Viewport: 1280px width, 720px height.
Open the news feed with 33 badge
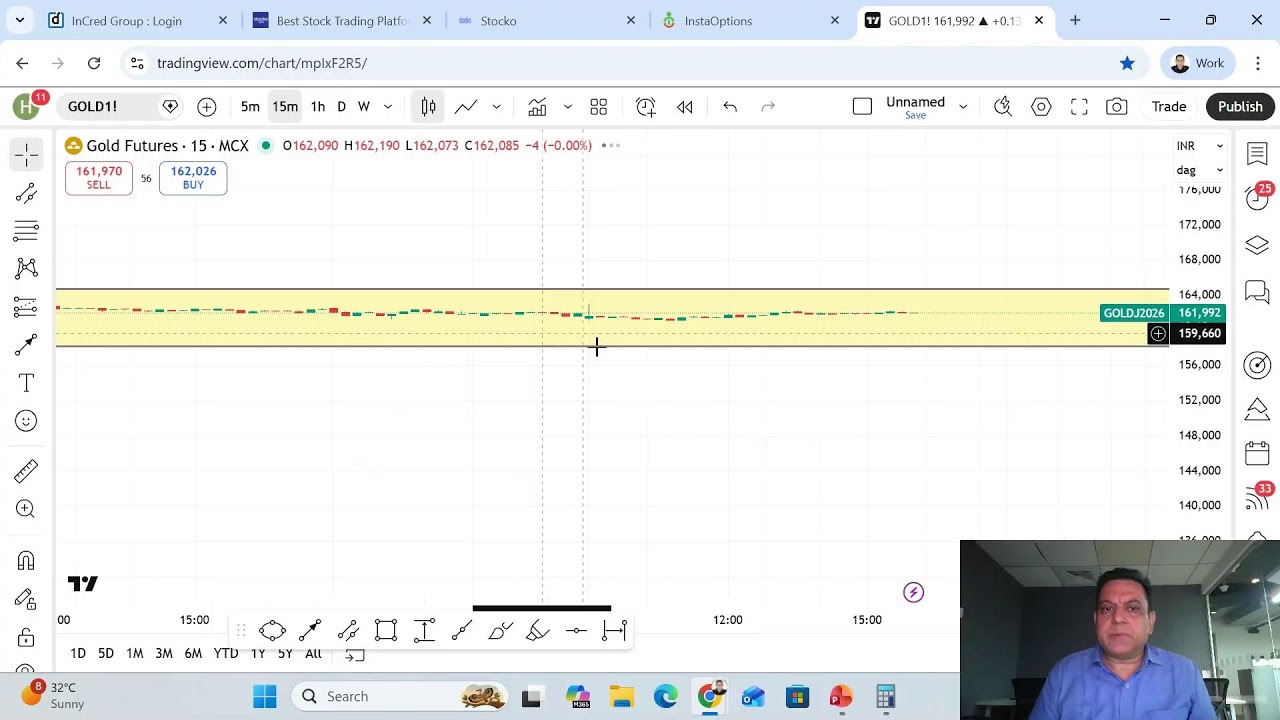click(x=1257, y=497)
